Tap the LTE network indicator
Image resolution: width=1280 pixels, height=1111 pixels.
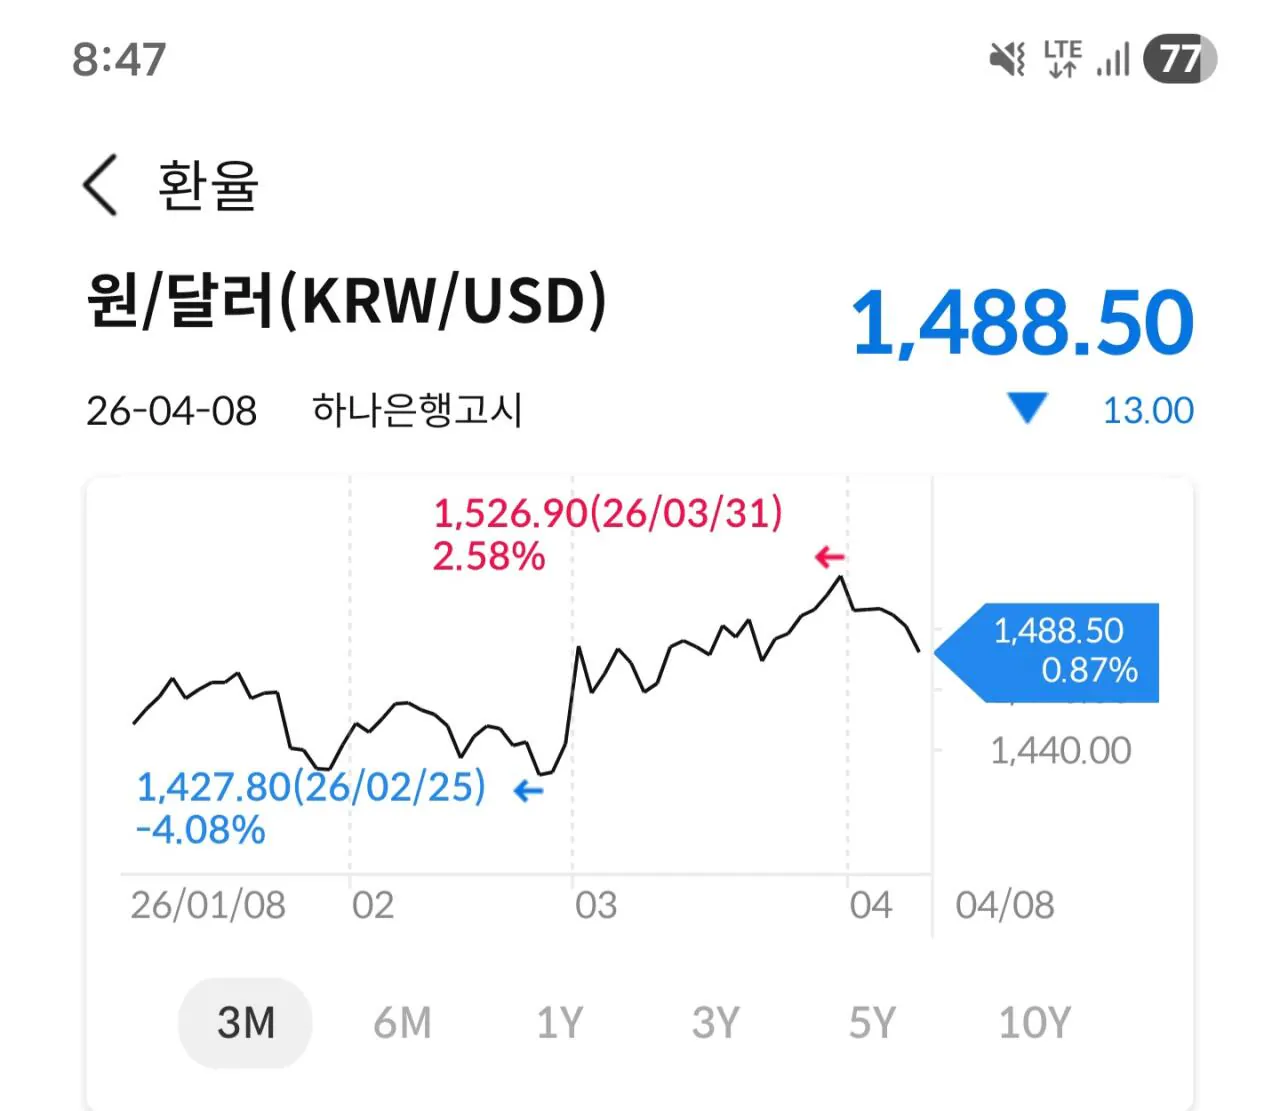pos(1062,59)
